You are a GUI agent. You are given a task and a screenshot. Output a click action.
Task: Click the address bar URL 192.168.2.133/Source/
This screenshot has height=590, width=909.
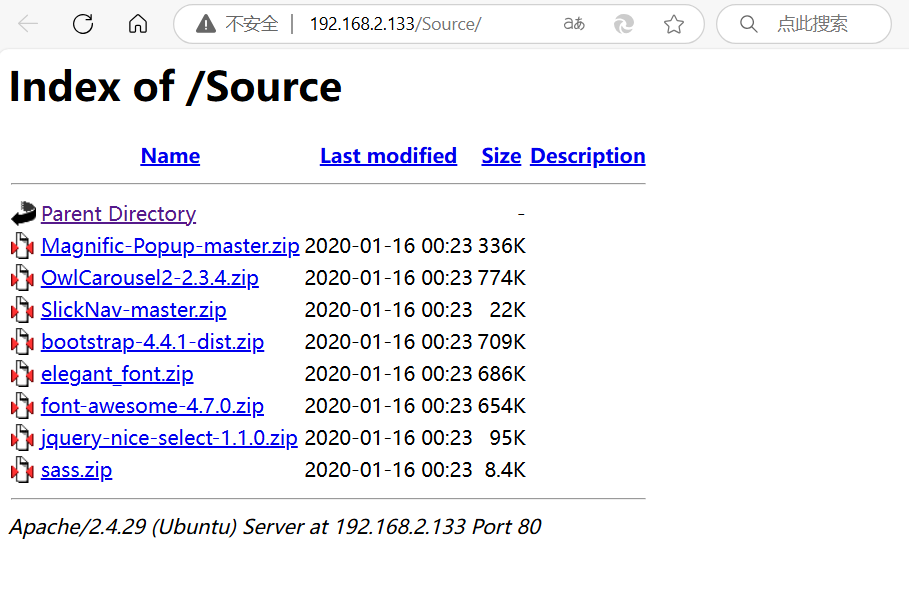tap(395, 24)
